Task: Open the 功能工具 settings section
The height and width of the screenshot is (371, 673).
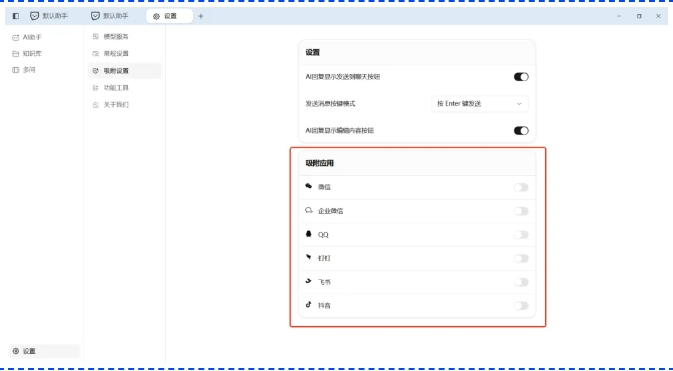Action: [x=124, y=88]
